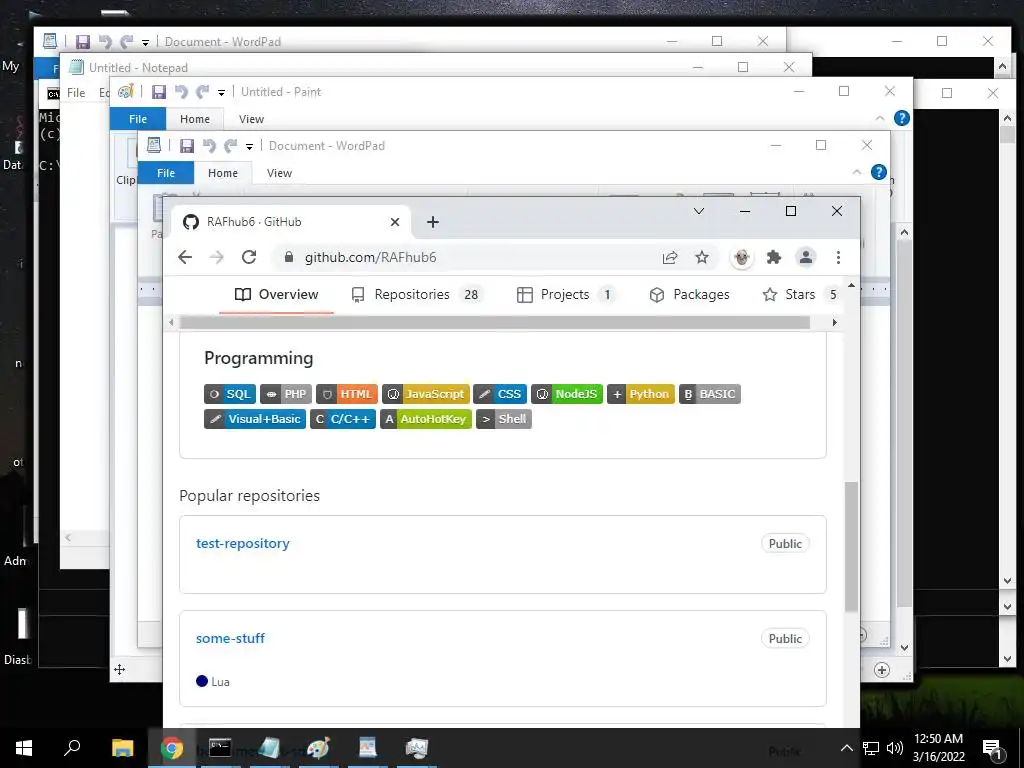
Task: Save the image from Paint's toolbar
Action: click(x=159, y=92)
